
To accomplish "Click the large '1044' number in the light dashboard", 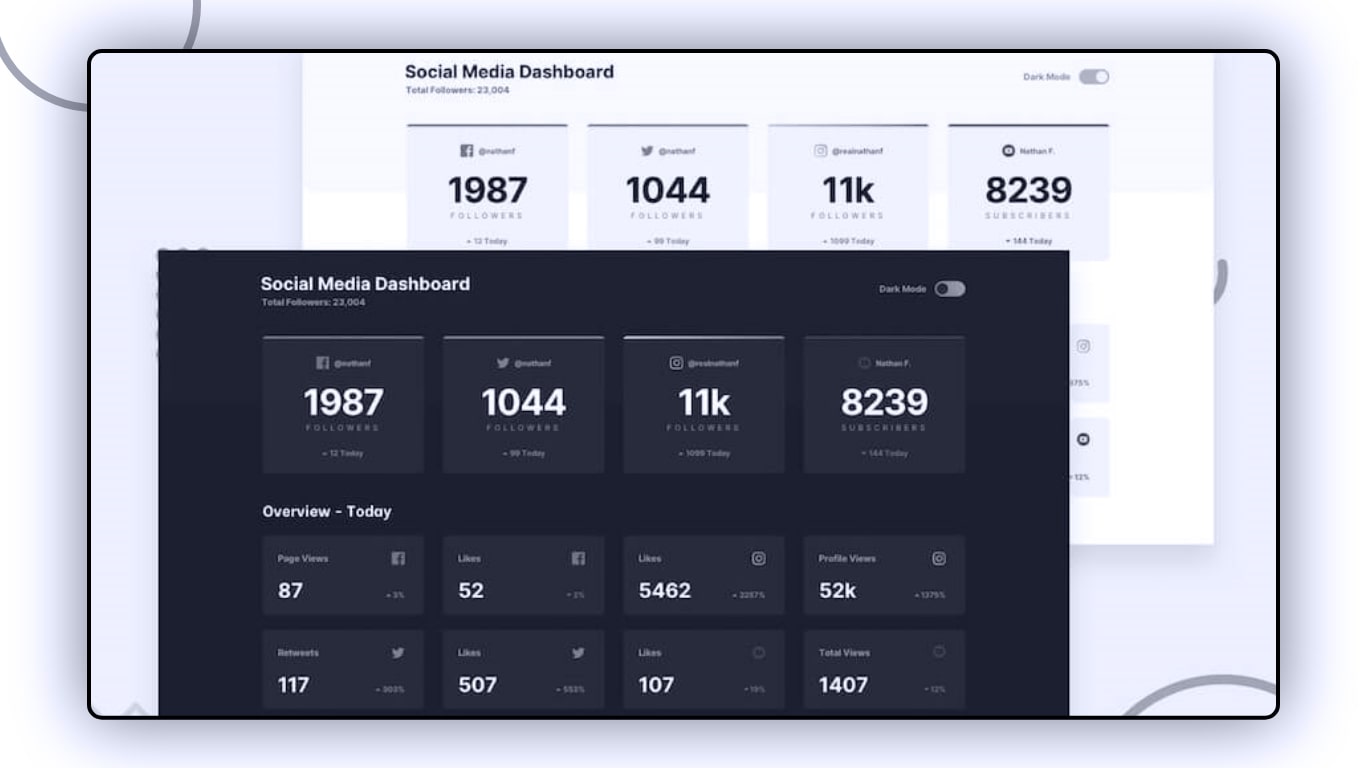I will click(x=668, y=190).
